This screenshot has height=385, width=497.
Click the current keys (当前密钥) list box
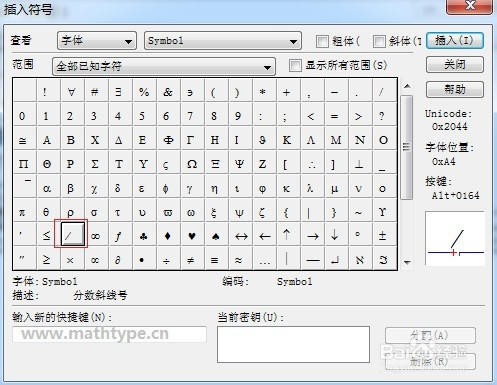pyautogui.click(x=293, y=344)
